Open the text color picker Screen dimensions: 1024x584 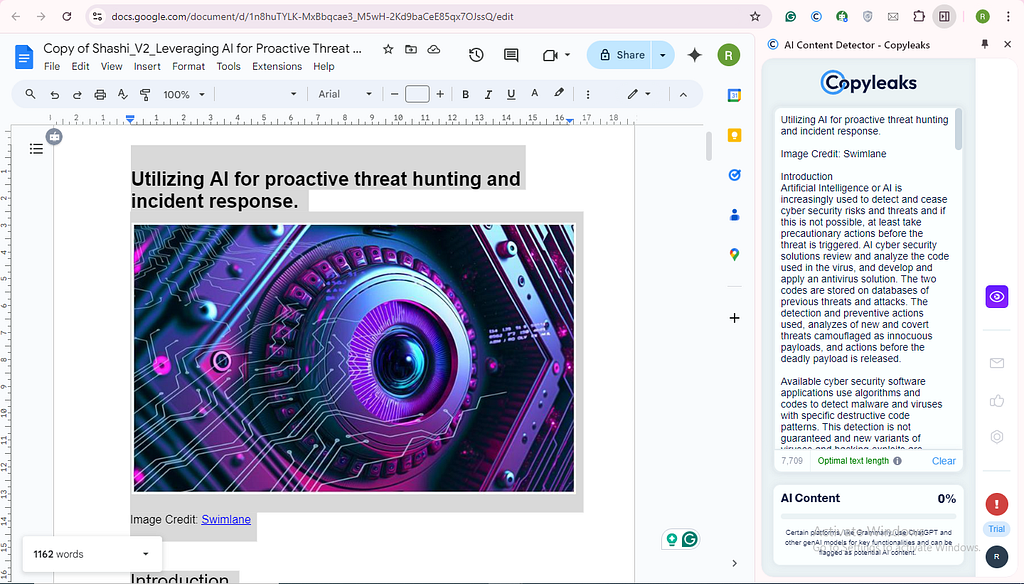[534, 94]
